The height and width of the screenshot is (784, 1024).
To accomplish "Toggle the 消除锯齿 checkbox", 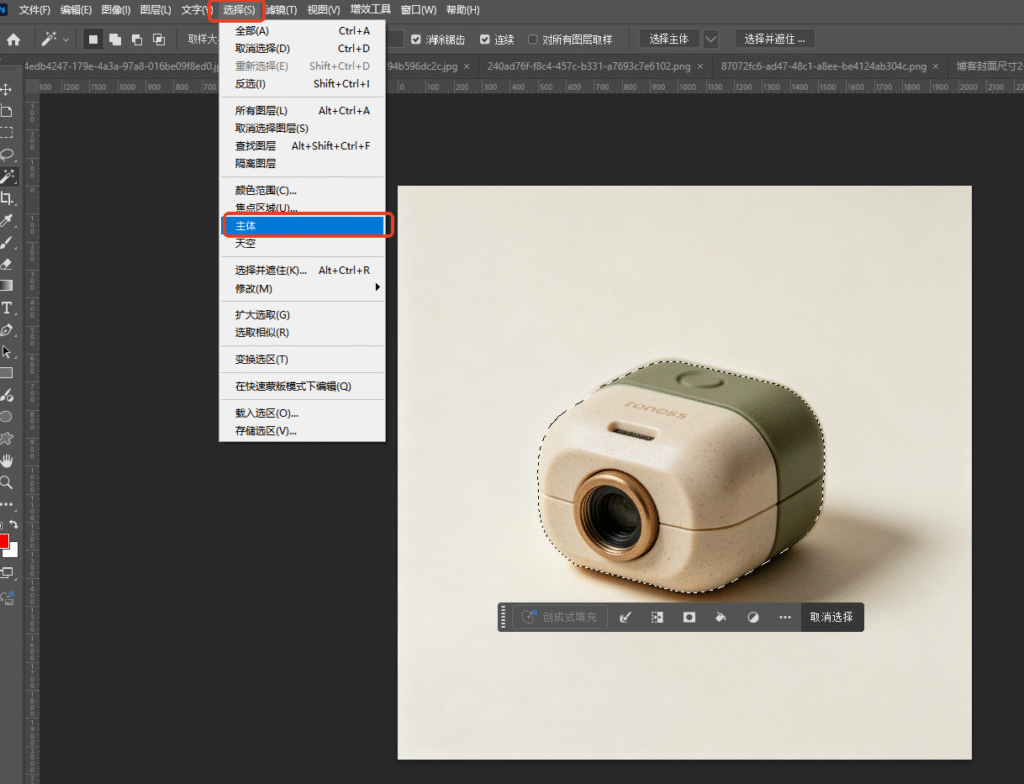I will pyautogui.click(x=416, y=40).
